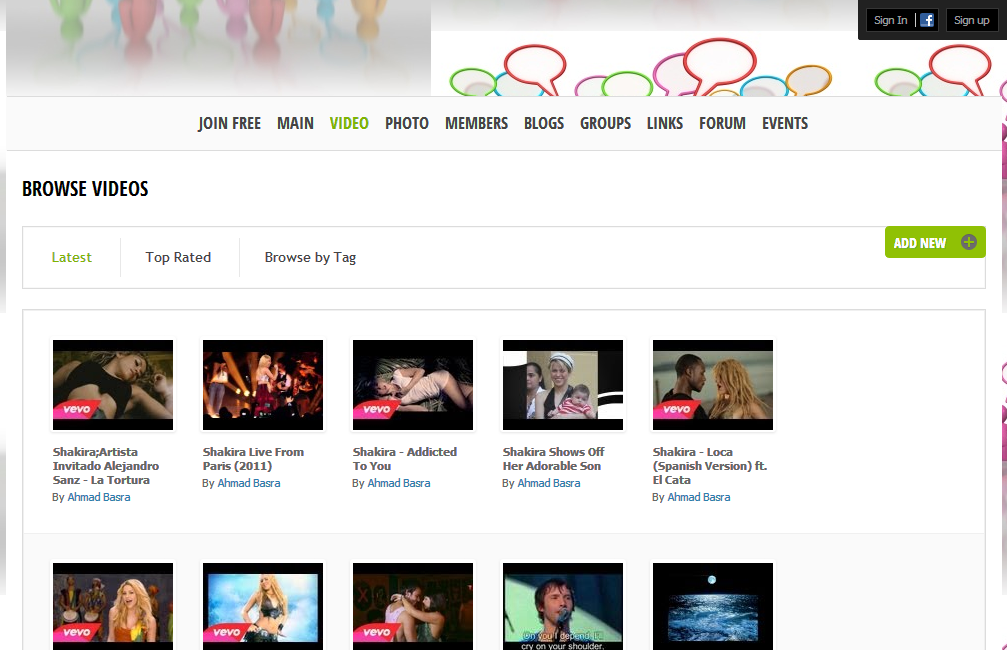
Task: Open the Addicted To You video thumbnail
Action: (413, 385)
